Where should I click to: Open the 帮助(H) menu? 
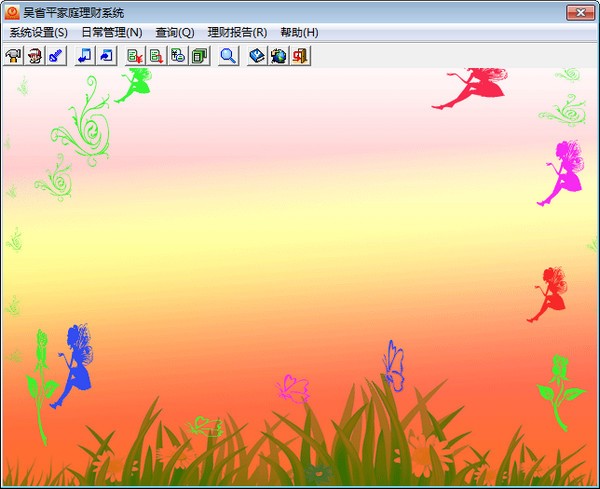click(299, 33)
